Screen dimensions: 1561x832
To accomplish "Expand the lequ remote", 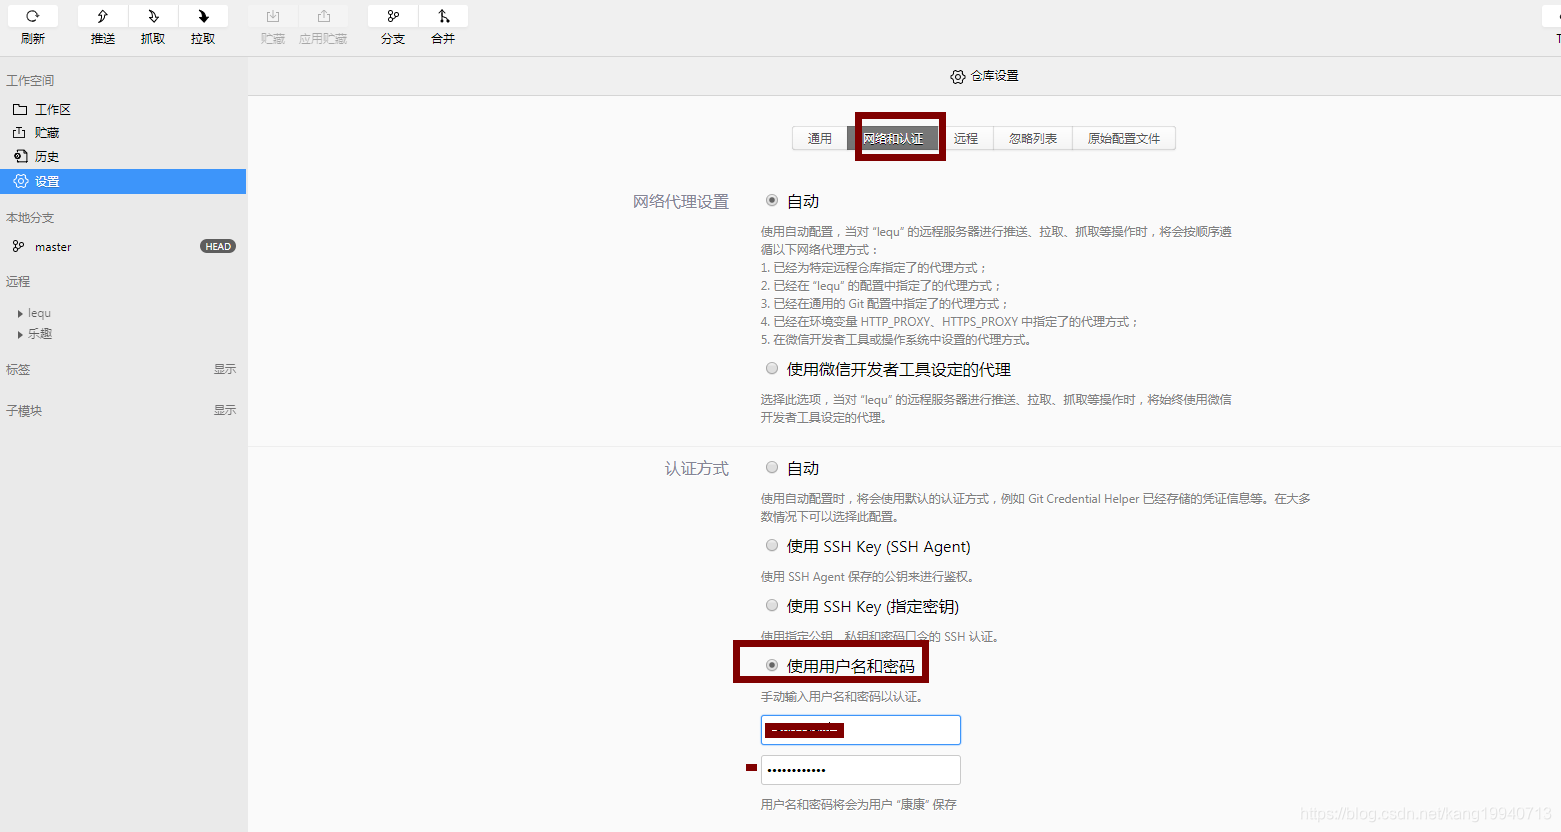I will click(20, 314).
